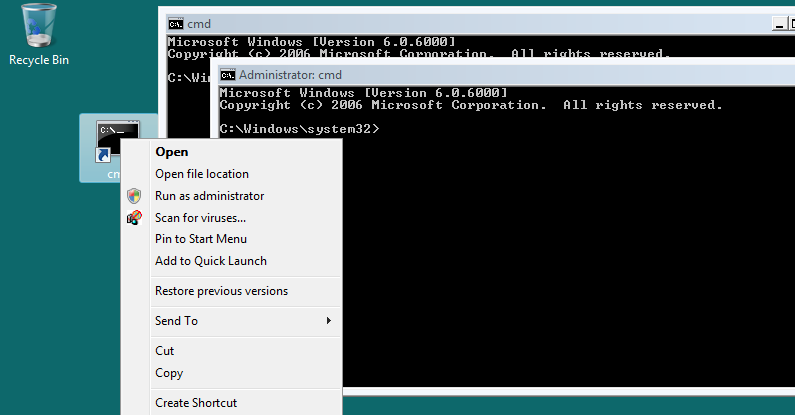
Task: Click the Version 6.0.6000 line in Administrator window
Action: (364, 93)
